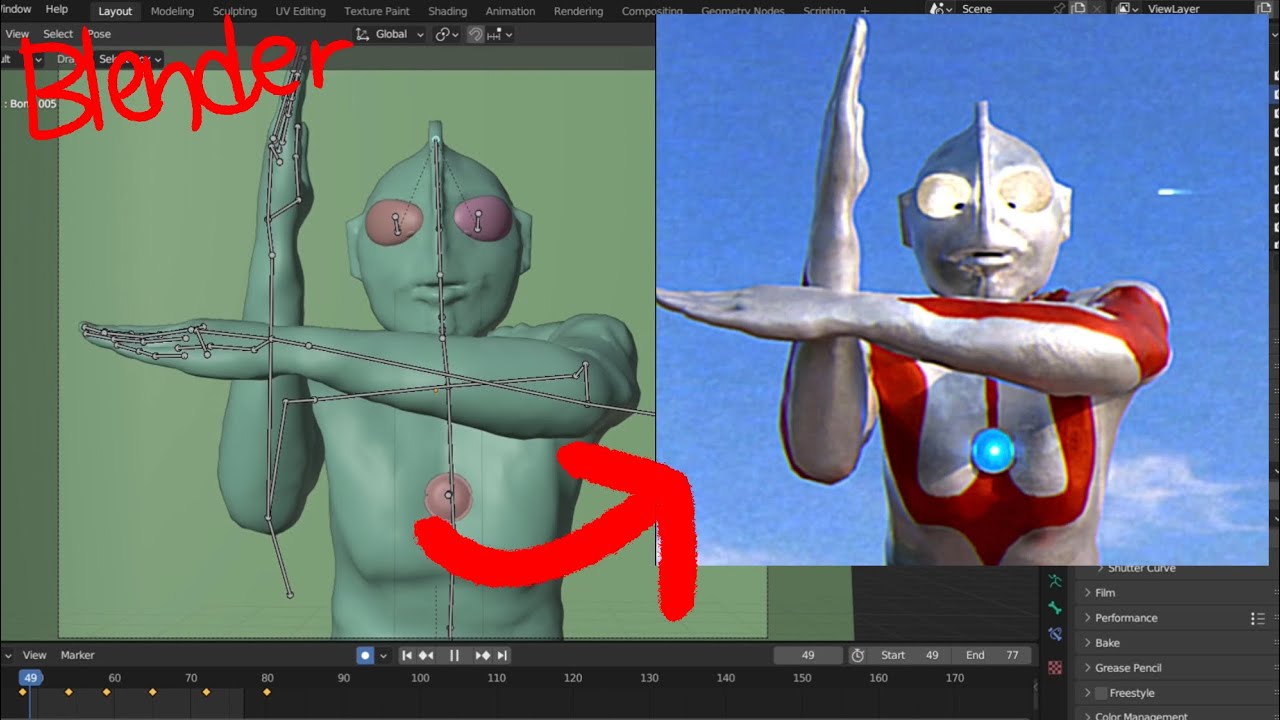The width and height of the screenshot is (1280, 720).
Task: Open the snap element options dropdown
Action: [500, 34]
